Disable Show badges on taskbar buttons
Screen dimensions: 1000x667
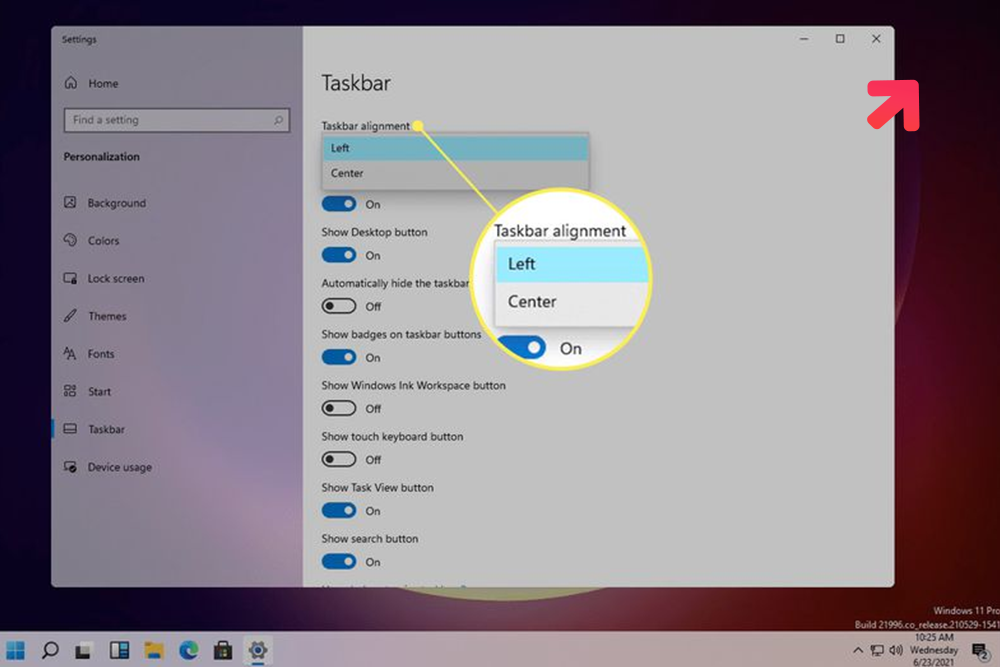tap(339, 357)
